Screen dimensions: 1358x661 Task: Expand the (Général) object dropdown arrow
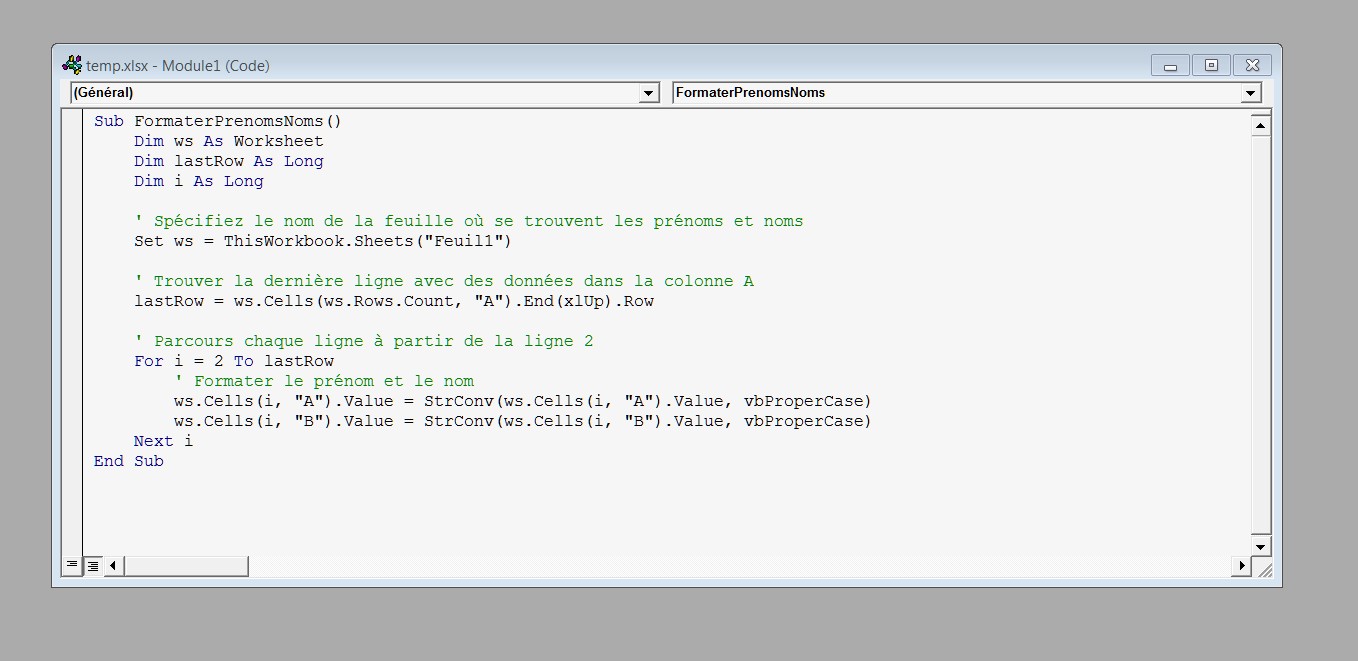tap(649, 93)
